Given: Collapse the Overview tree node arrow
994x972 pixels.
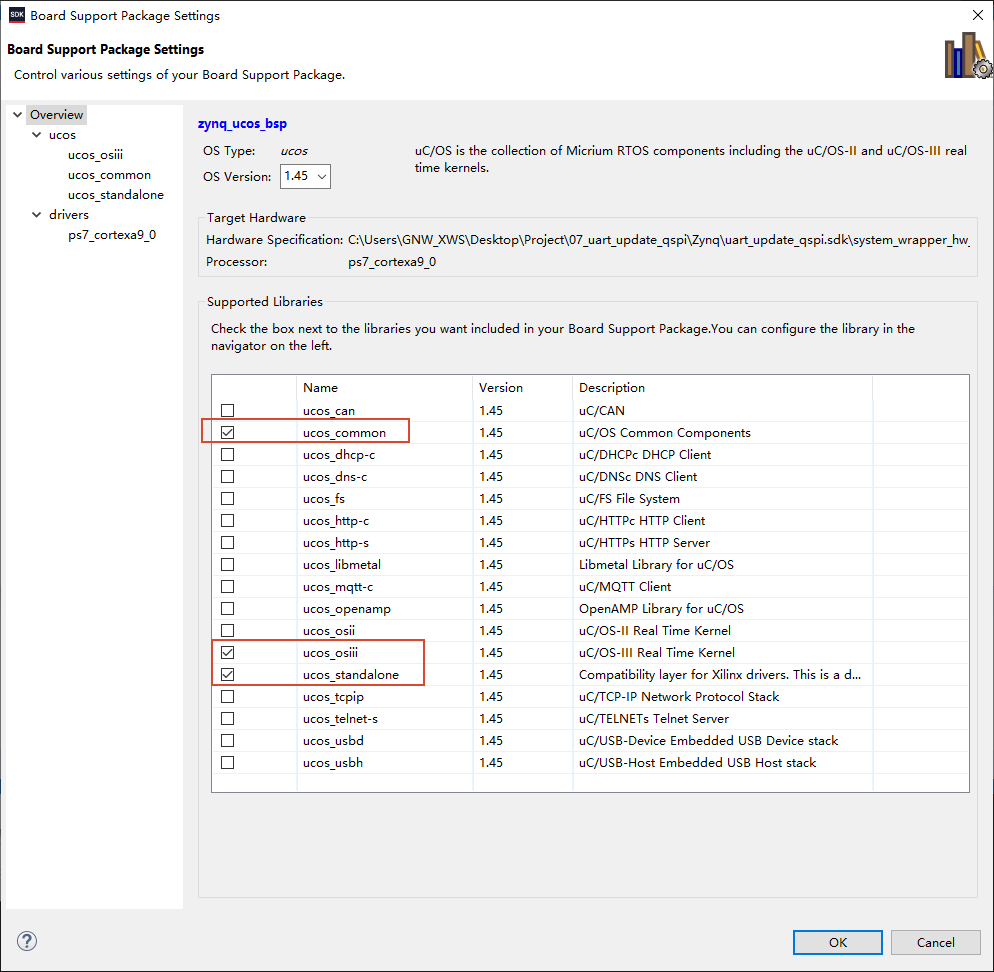Looking at the screenshot, I should 17,115.
